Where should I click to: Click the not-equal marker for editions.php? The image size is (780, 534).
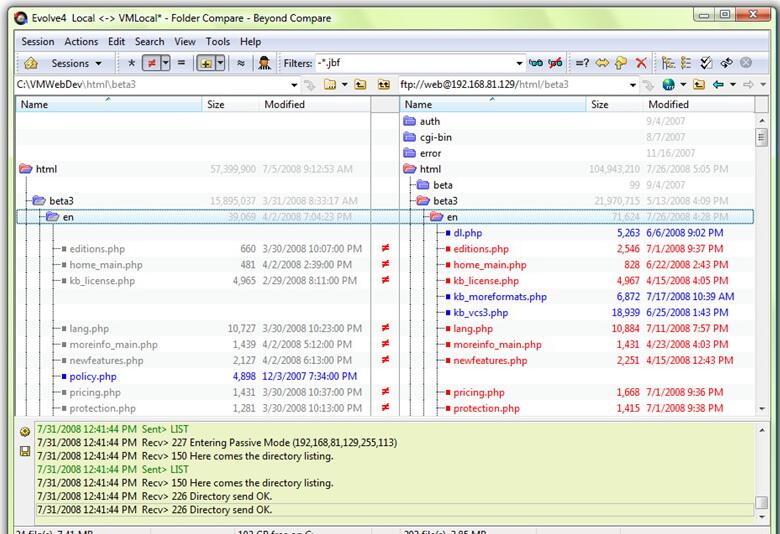[x=385, y=248]
